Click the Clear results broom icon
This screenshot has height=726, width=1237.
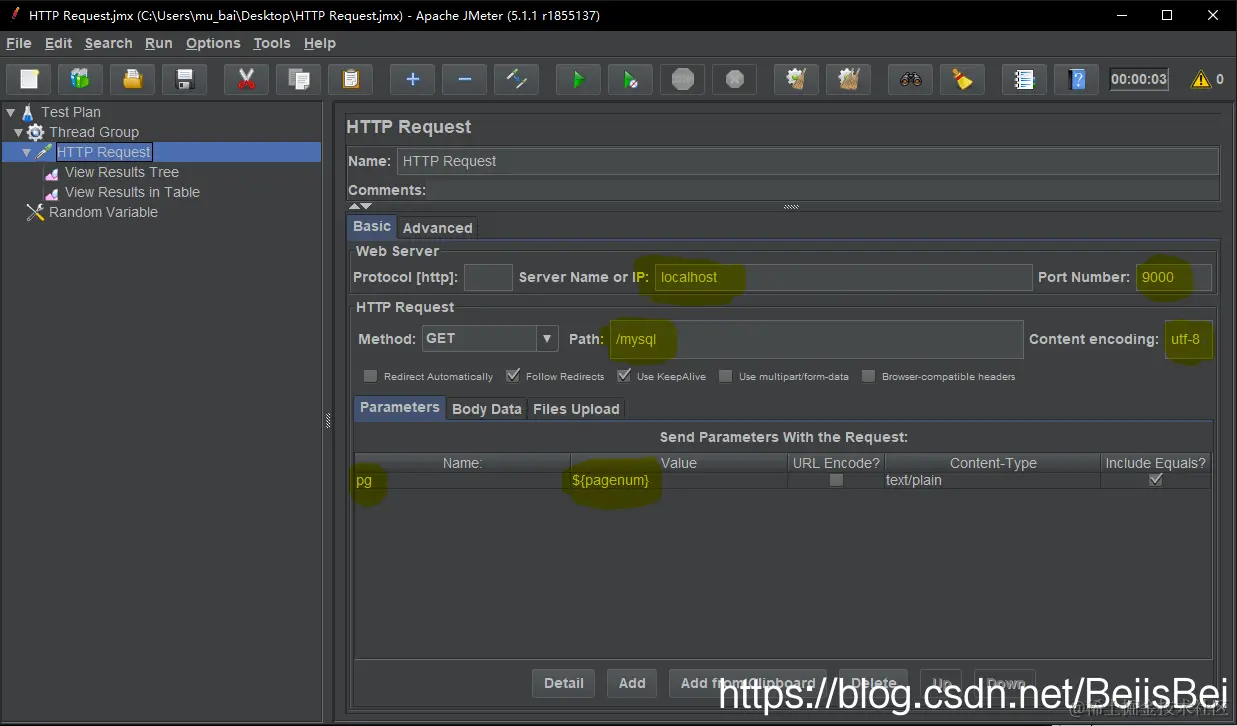pyautogui.click(x=796, y=79)
